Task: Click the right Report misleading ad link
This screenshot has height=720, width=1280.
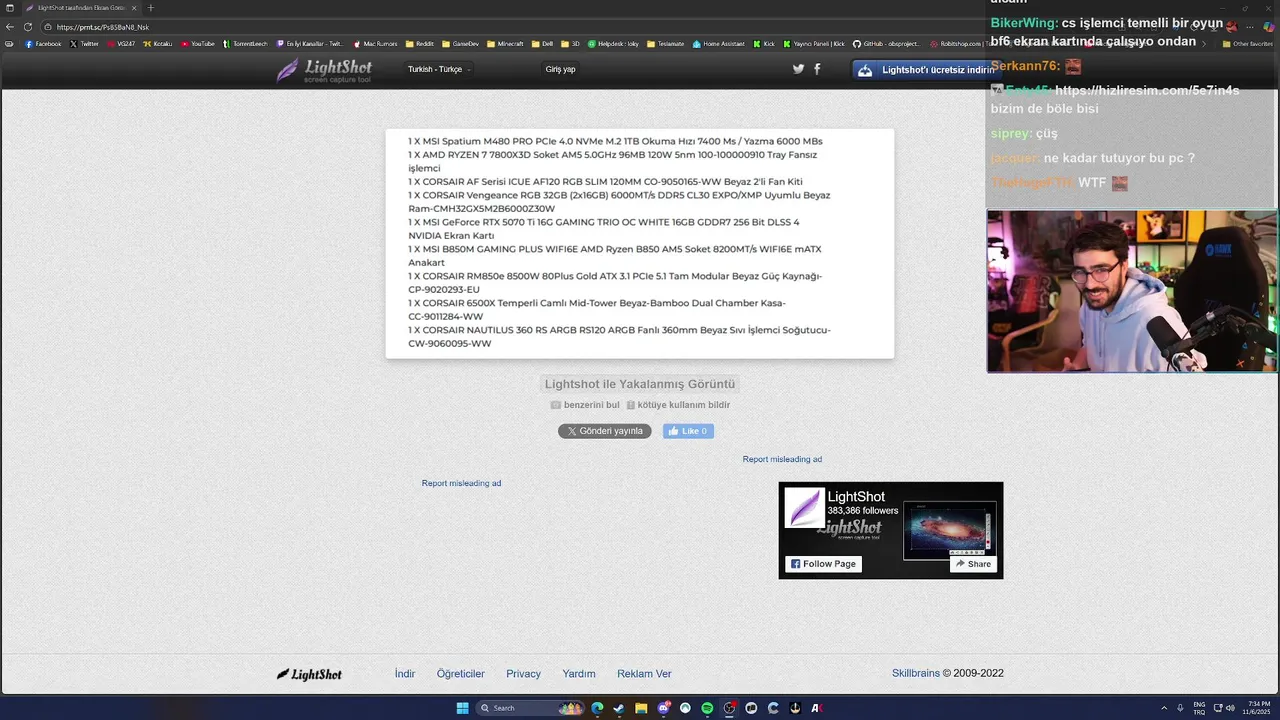Action: [782, 459]
